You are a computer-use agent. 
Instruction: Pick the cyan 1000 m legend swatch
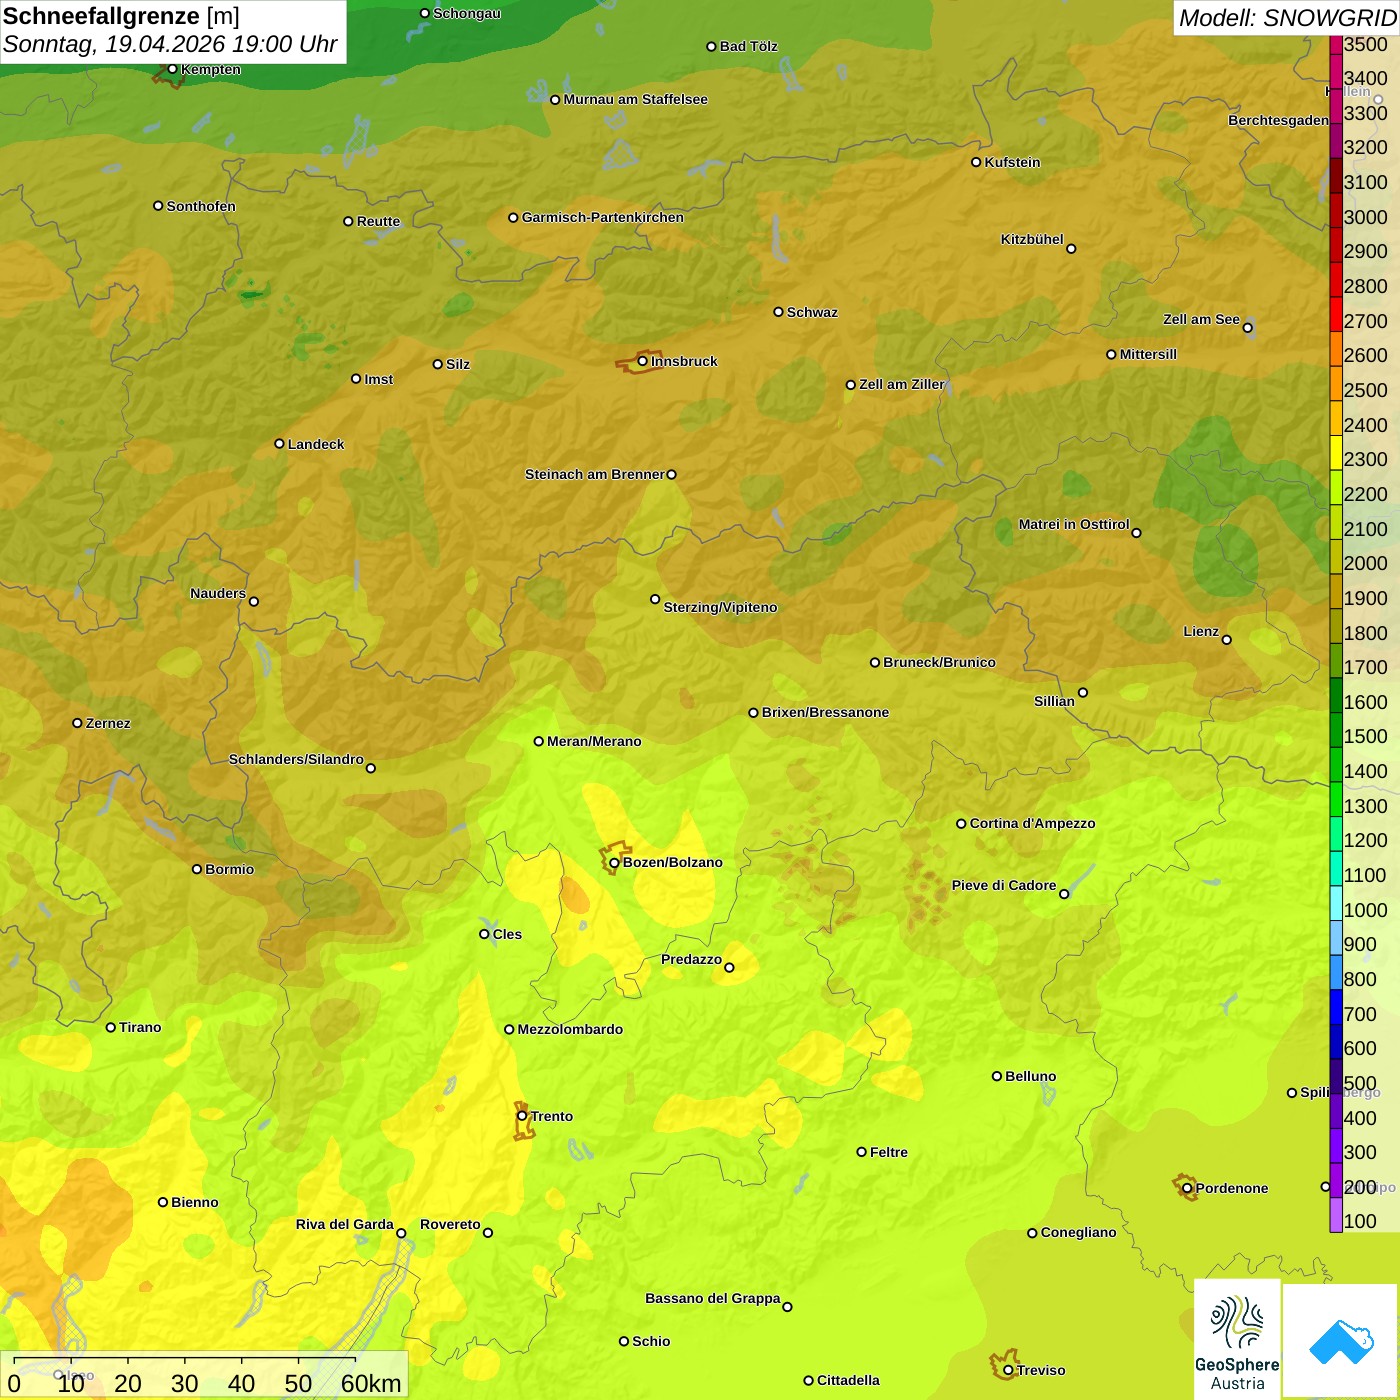point(1335,904)
